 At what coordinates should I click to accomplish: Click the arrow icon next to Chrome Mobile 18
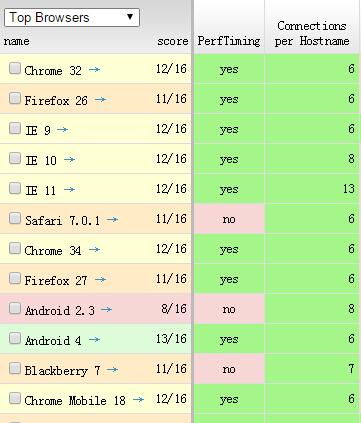coord(138,399)
